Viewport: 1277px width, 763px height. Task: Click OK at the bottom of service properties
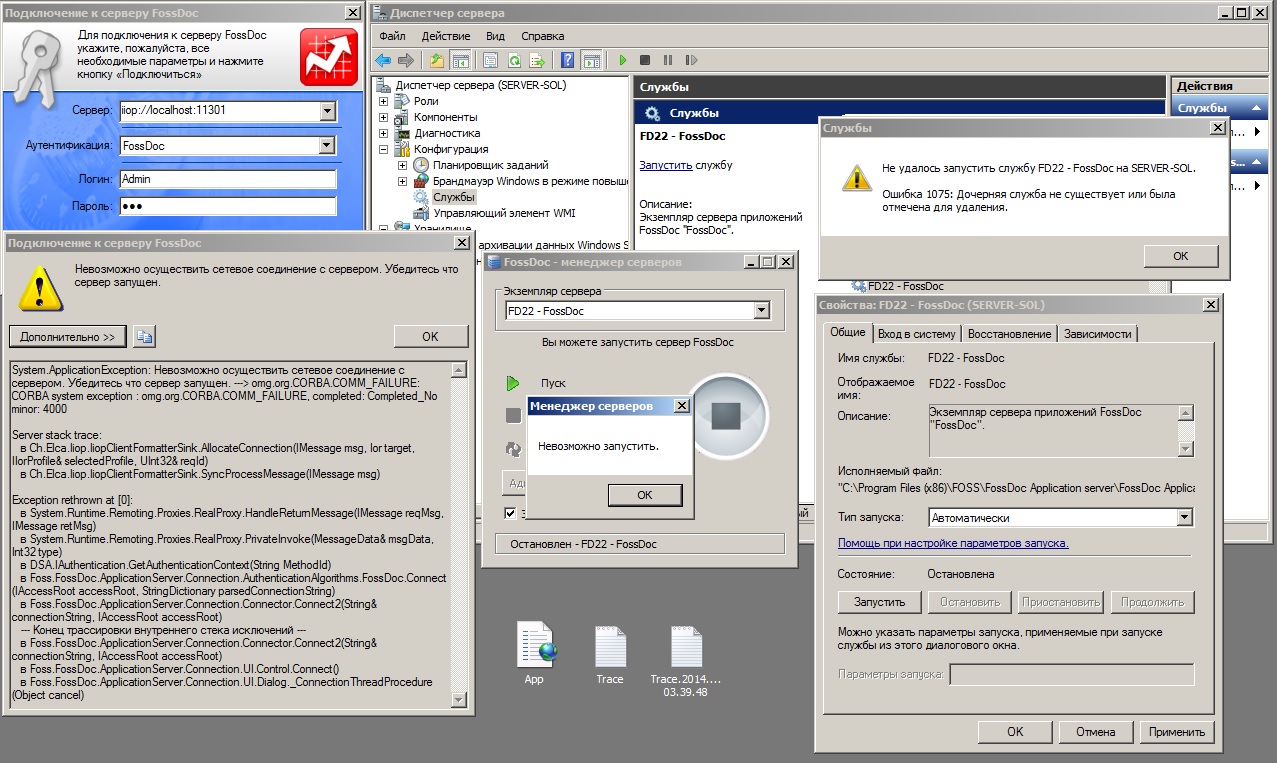[1015, 732]
